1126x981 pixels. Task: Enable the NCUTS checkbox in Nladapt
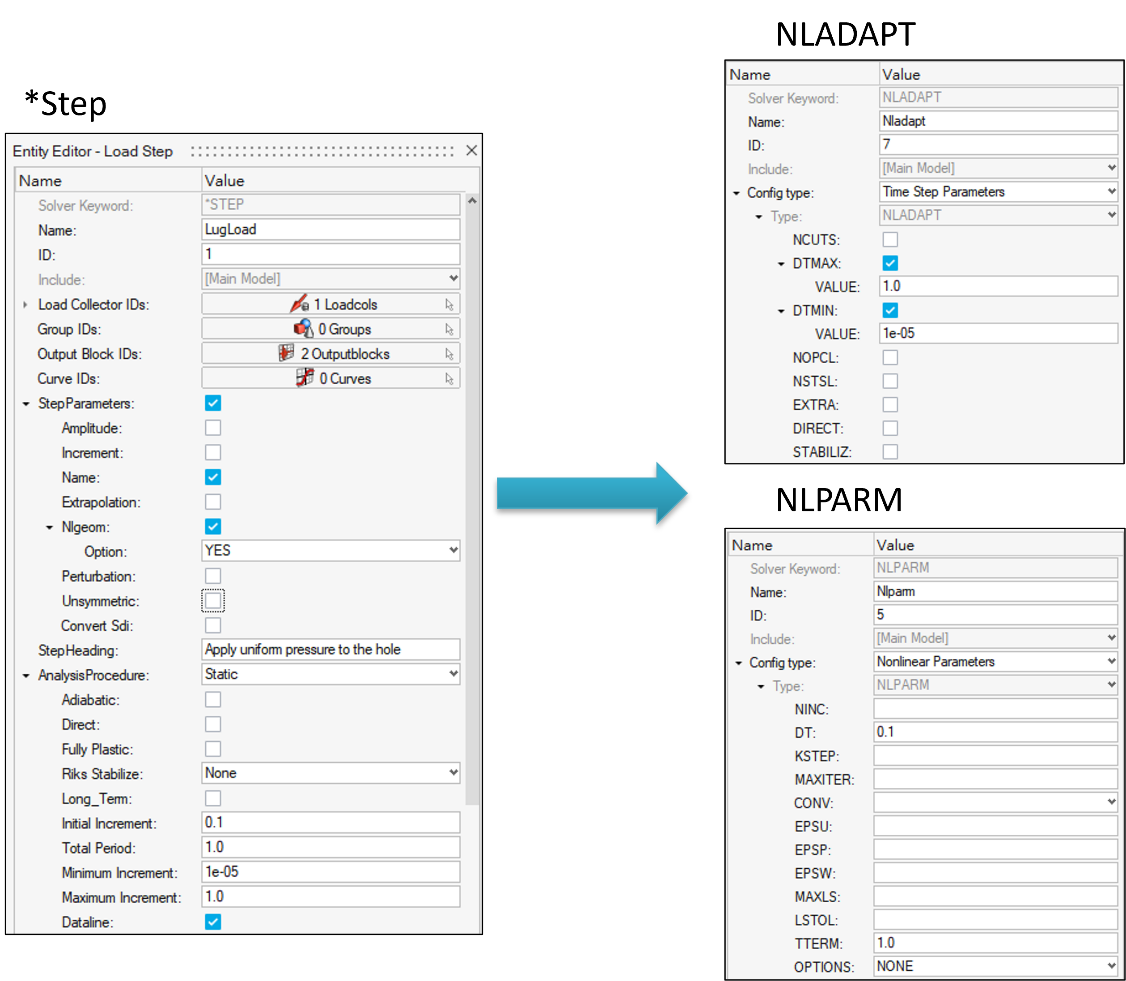tap(890, 240)
